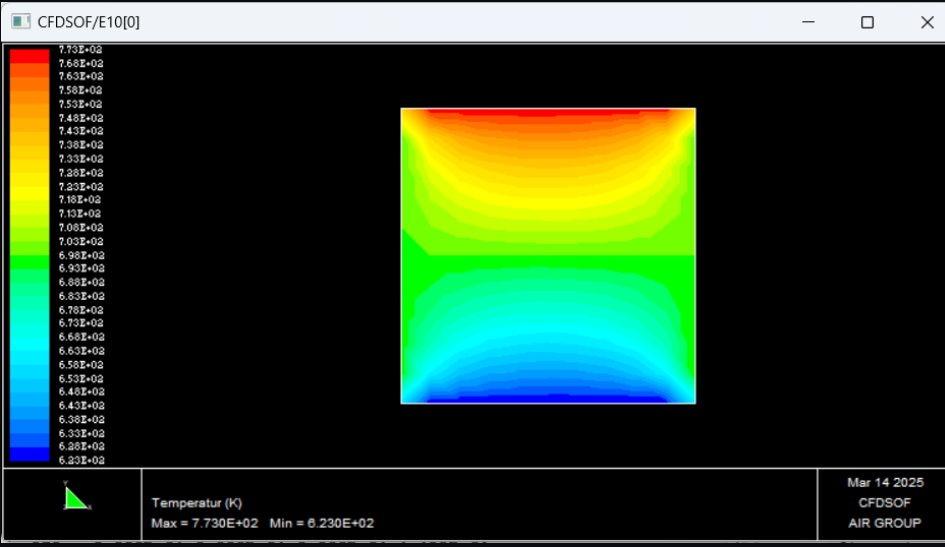Click the Max = 7.730E+02 readout
Screen dimensions: 945x547
(x=205, y=524)
